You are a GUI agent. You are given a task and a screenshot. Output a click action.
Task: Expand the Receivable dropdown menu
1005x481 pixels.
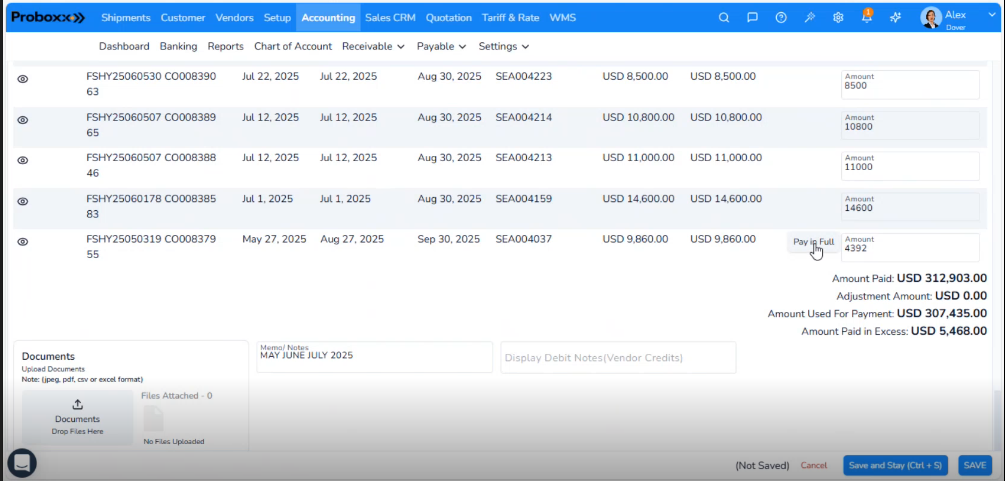(x=373, y=46)
